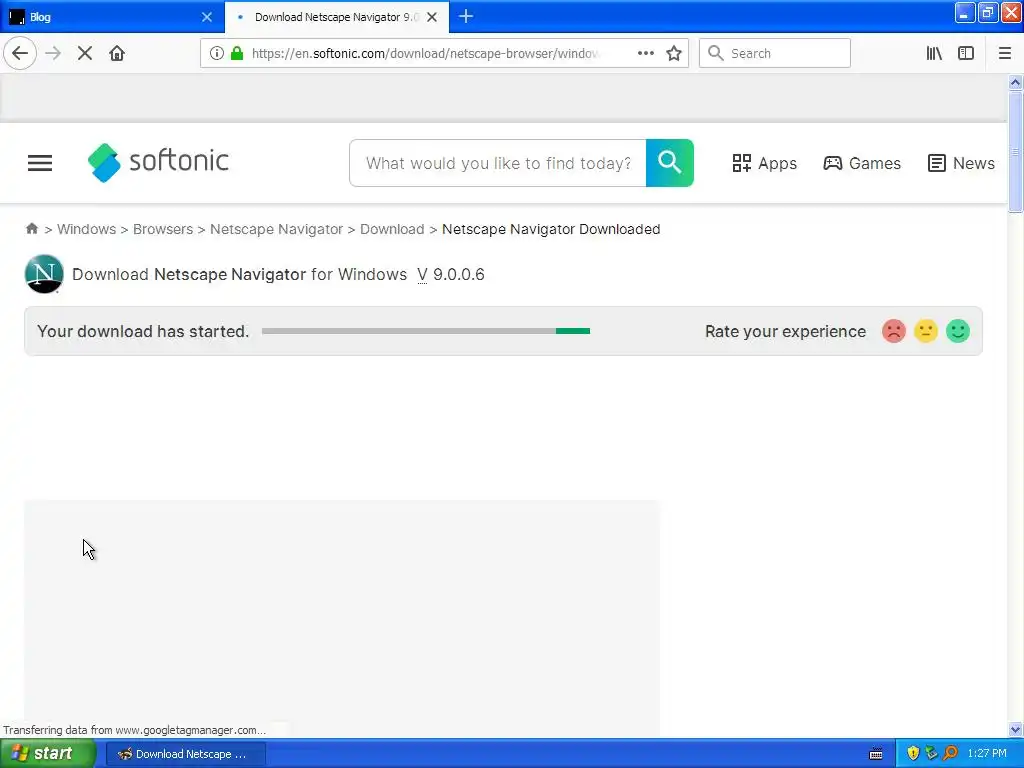The width and height of the screenshot is (1024, 768).
Task: Click the tray icon beside the shield
Action: [931, 754]
